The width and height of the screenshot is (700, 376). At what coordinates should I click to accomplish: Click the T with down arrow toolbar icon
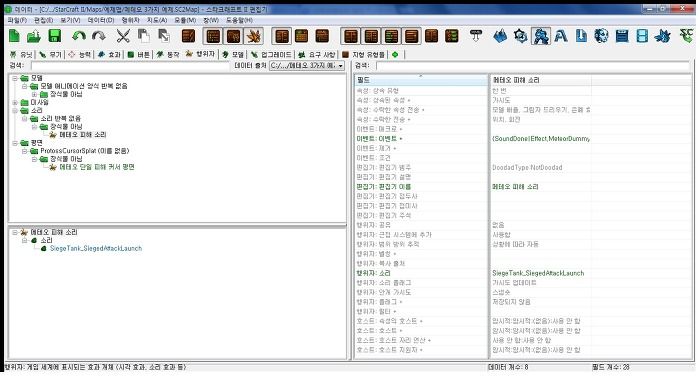[476, 36]
